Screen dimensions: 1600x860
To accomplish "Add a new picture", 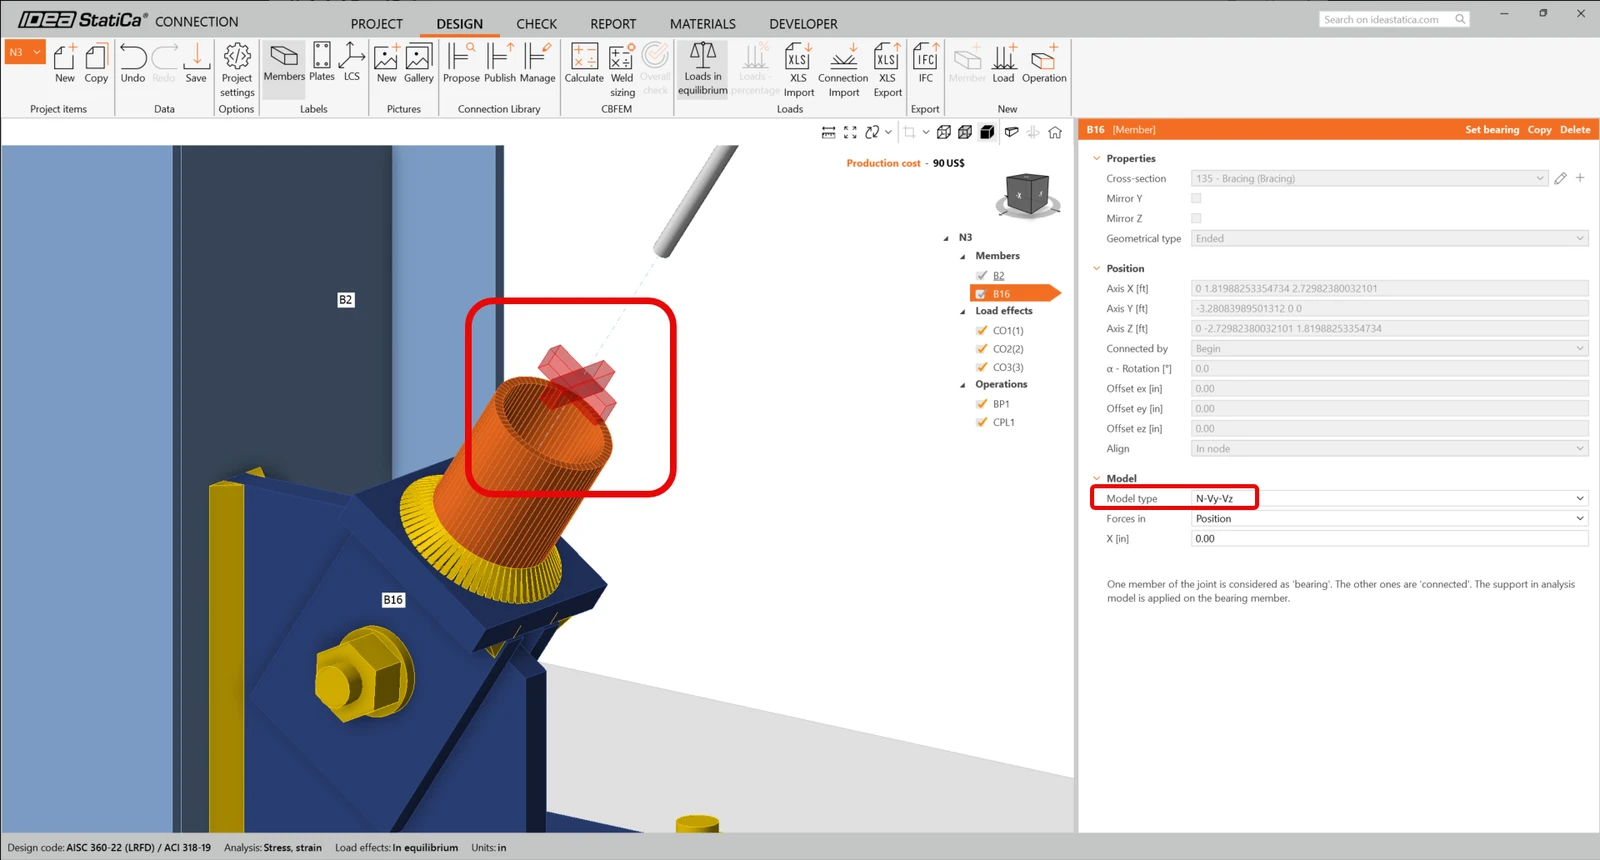I will (x=386, y=64).
